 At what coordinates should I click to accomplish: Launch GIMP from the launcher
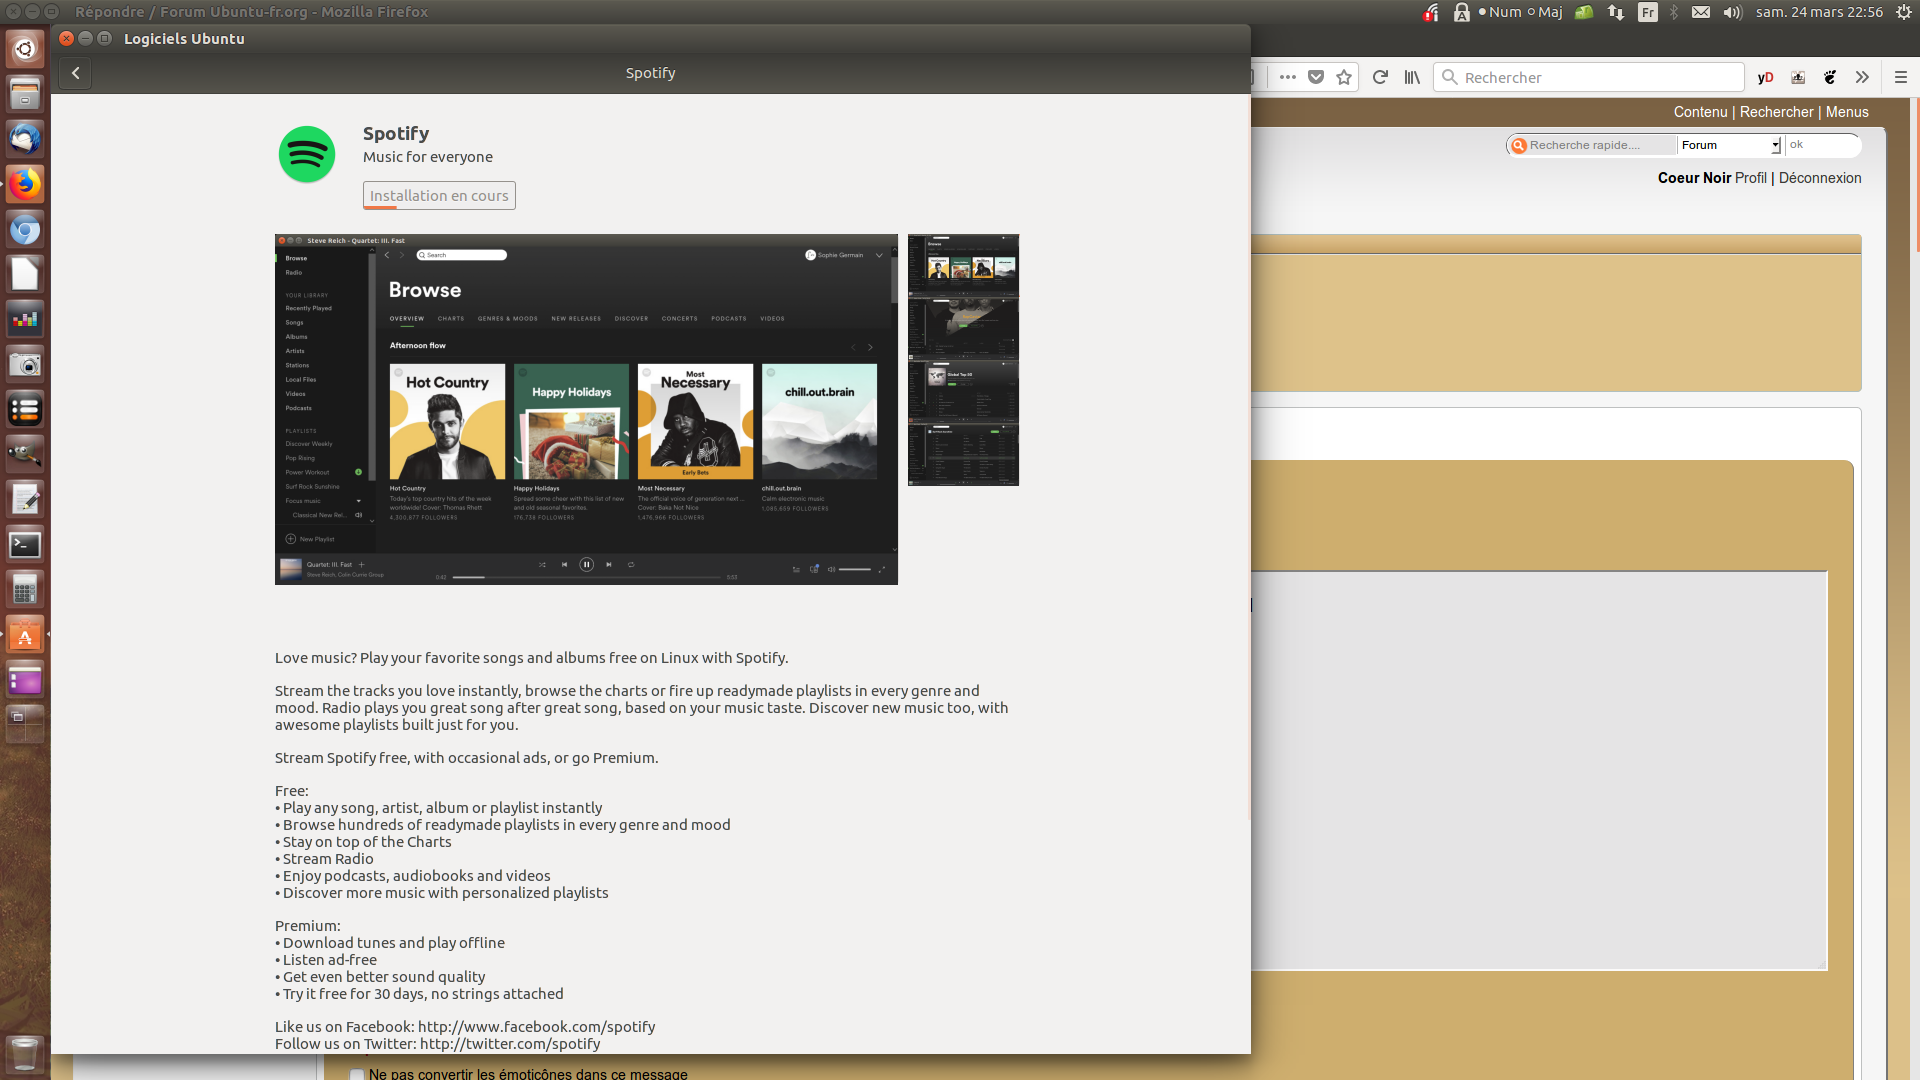pyautogui.click(x=25, y=454)
